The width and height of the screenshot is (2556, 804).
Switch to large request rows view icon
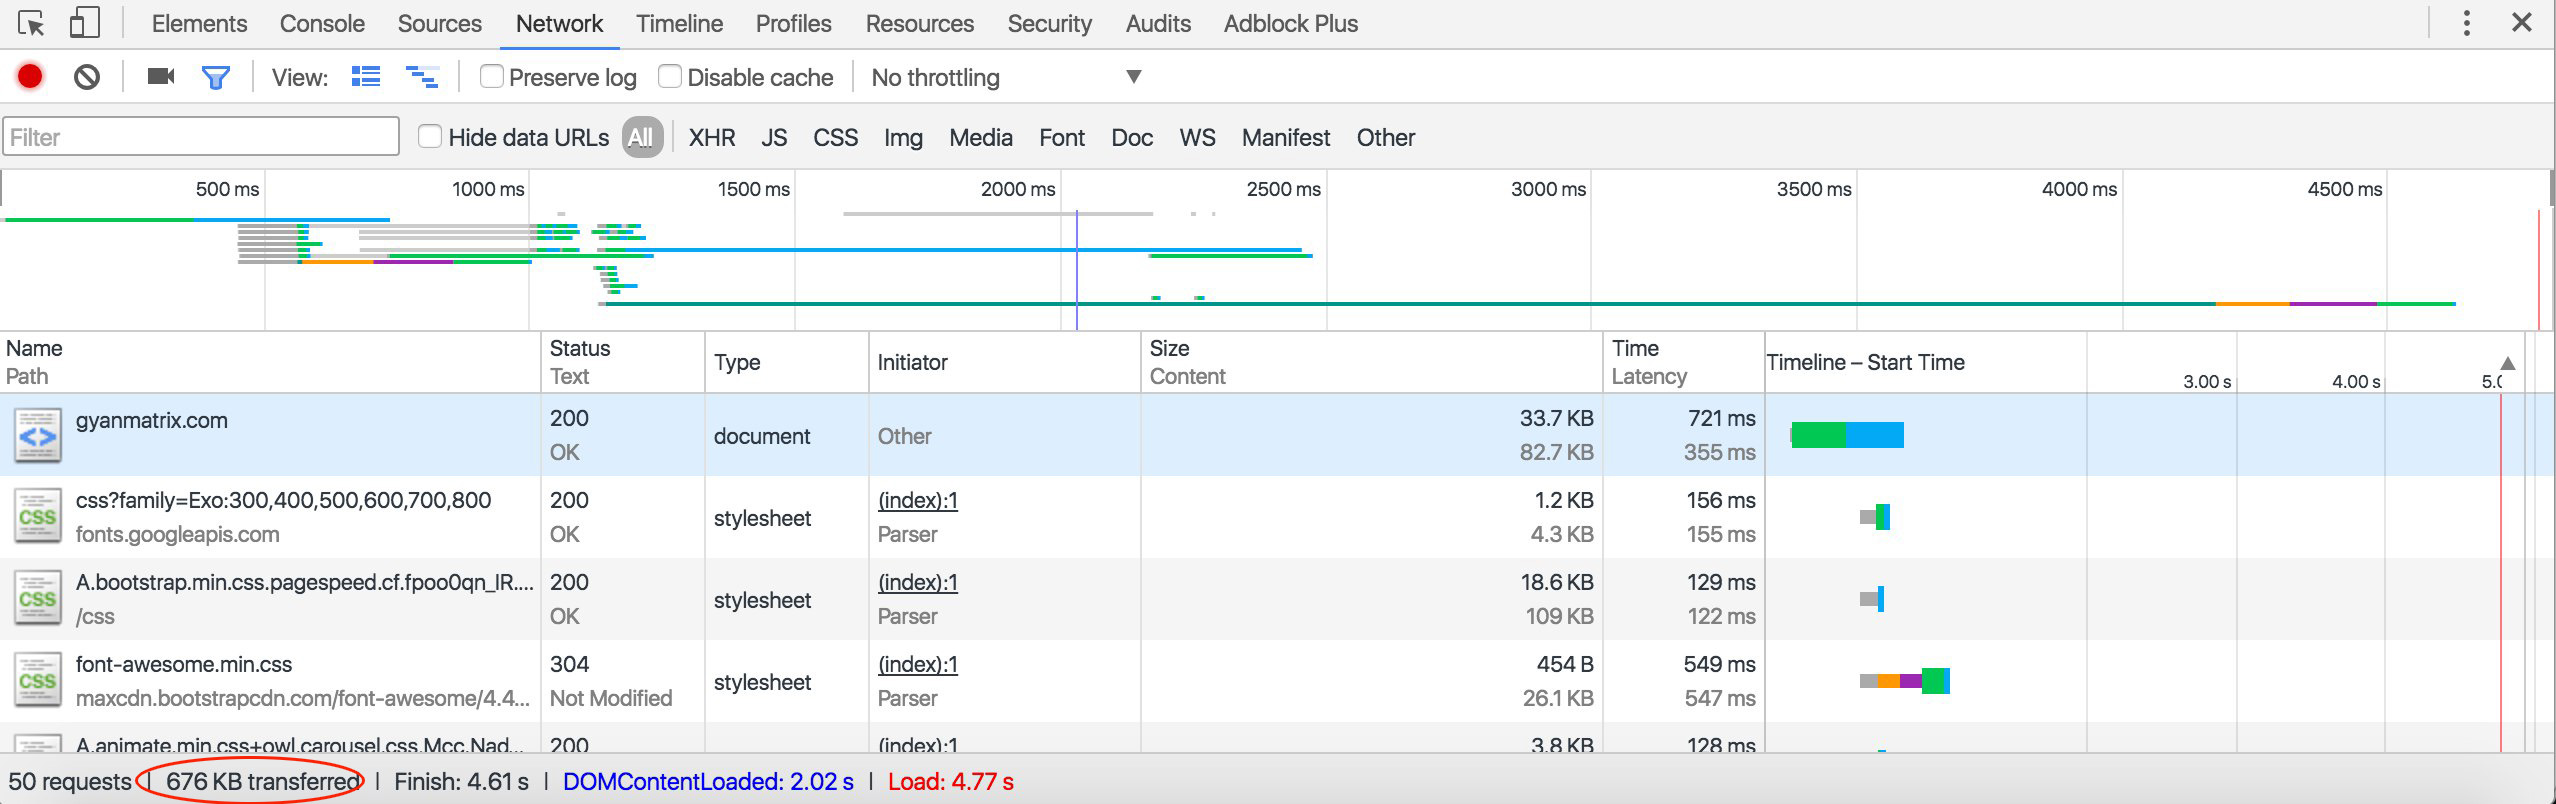point(366,76)
